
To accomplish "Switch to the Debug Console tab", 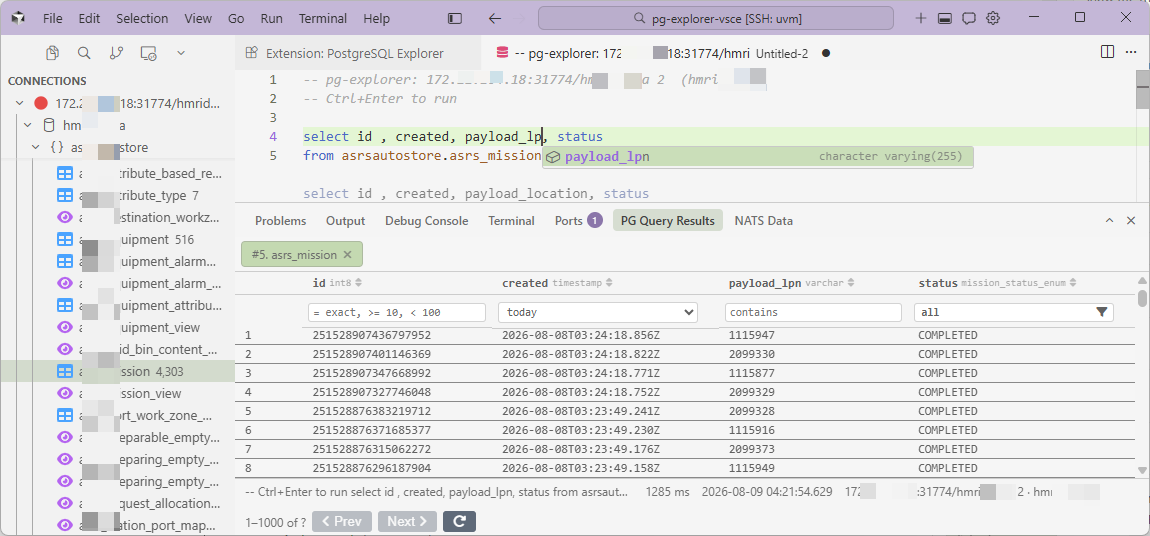I will coord(426,221).
